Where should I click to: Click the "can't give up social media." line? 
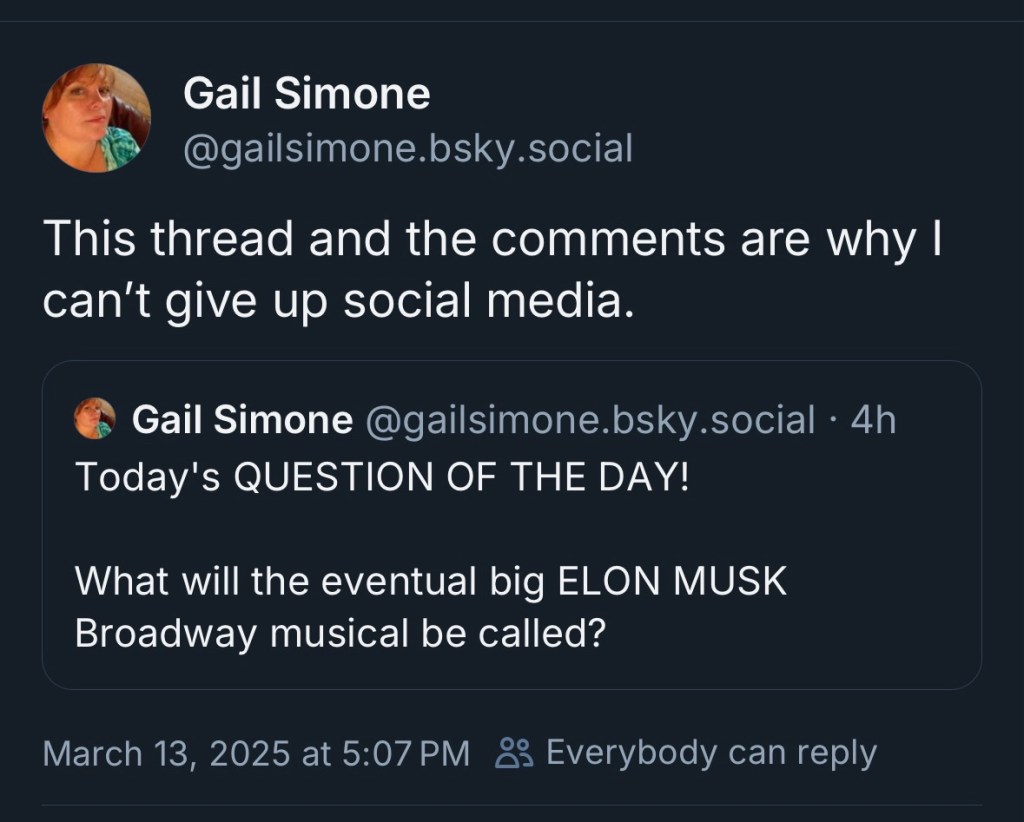338,300
